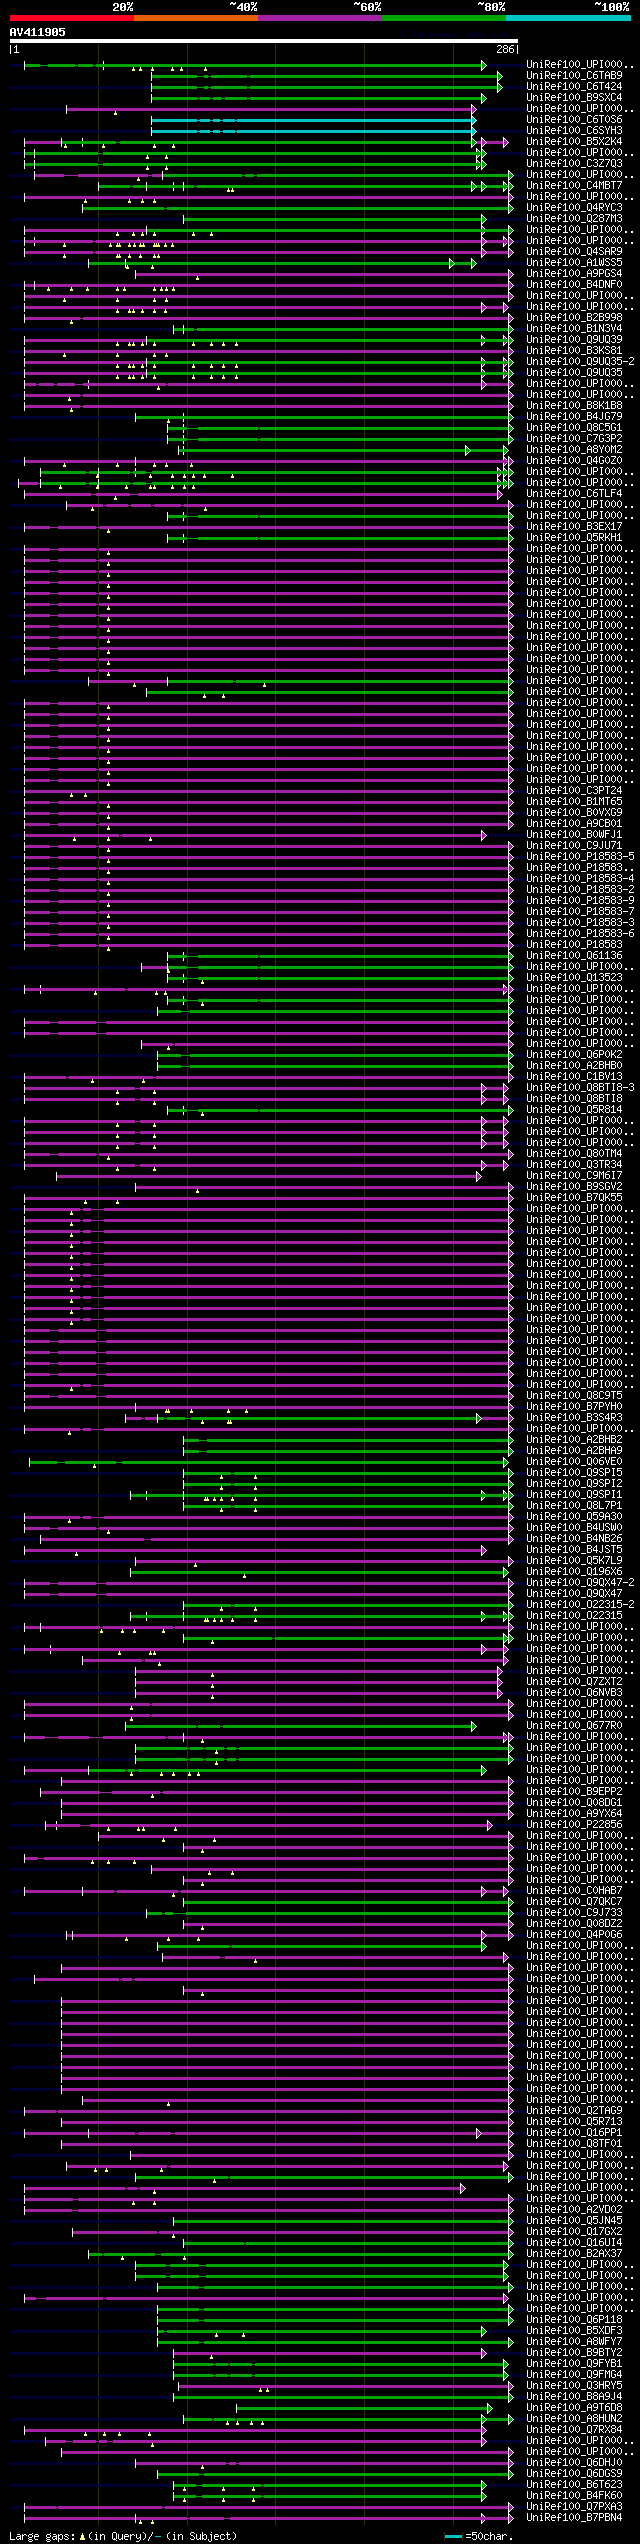Open hit UniRef100_C6T424
This screenshot has width=640, height=2544.
pos(574,86)
